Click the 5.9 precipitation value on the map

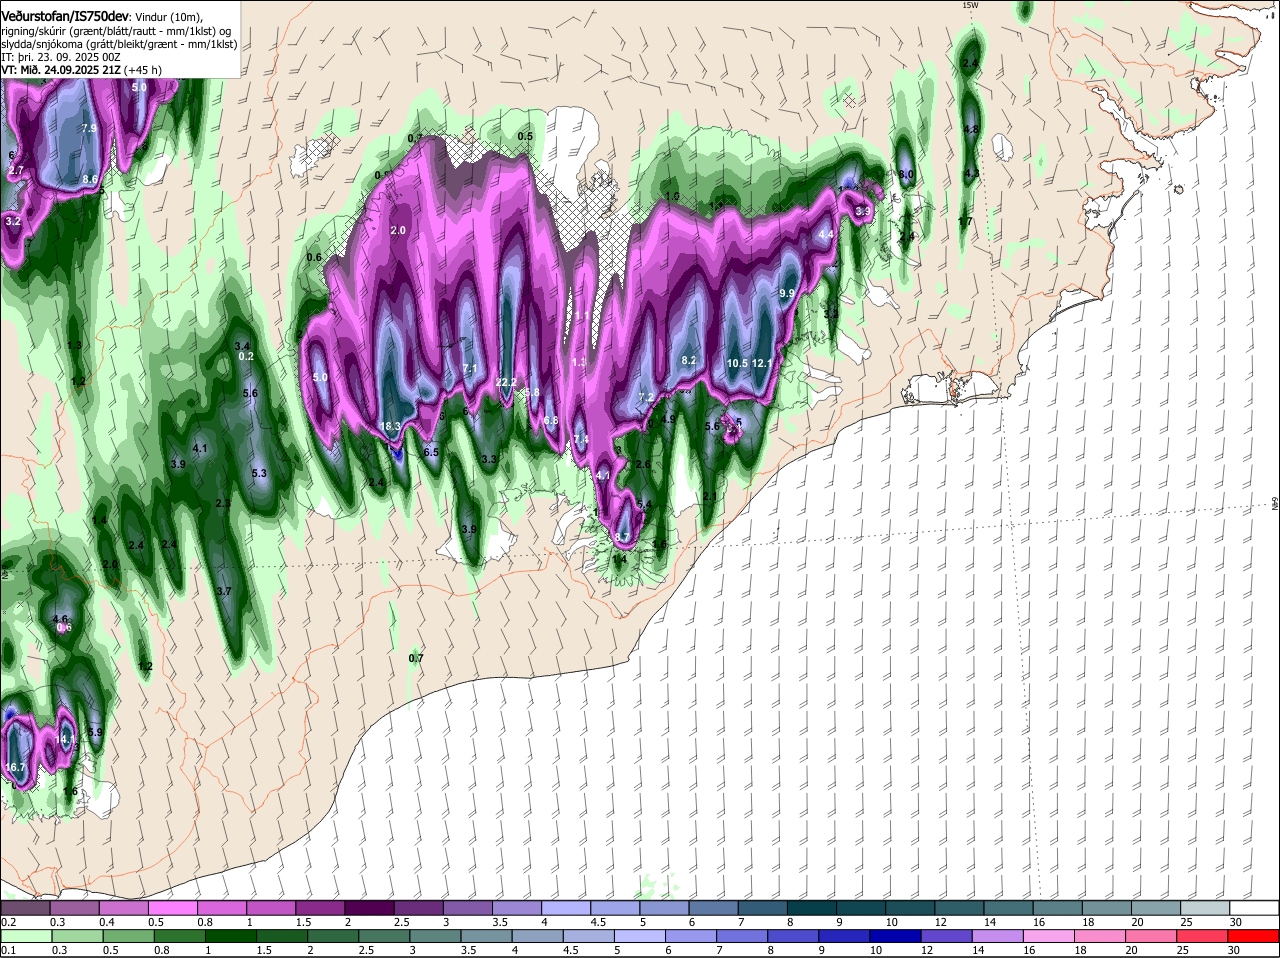pos(96,732)
